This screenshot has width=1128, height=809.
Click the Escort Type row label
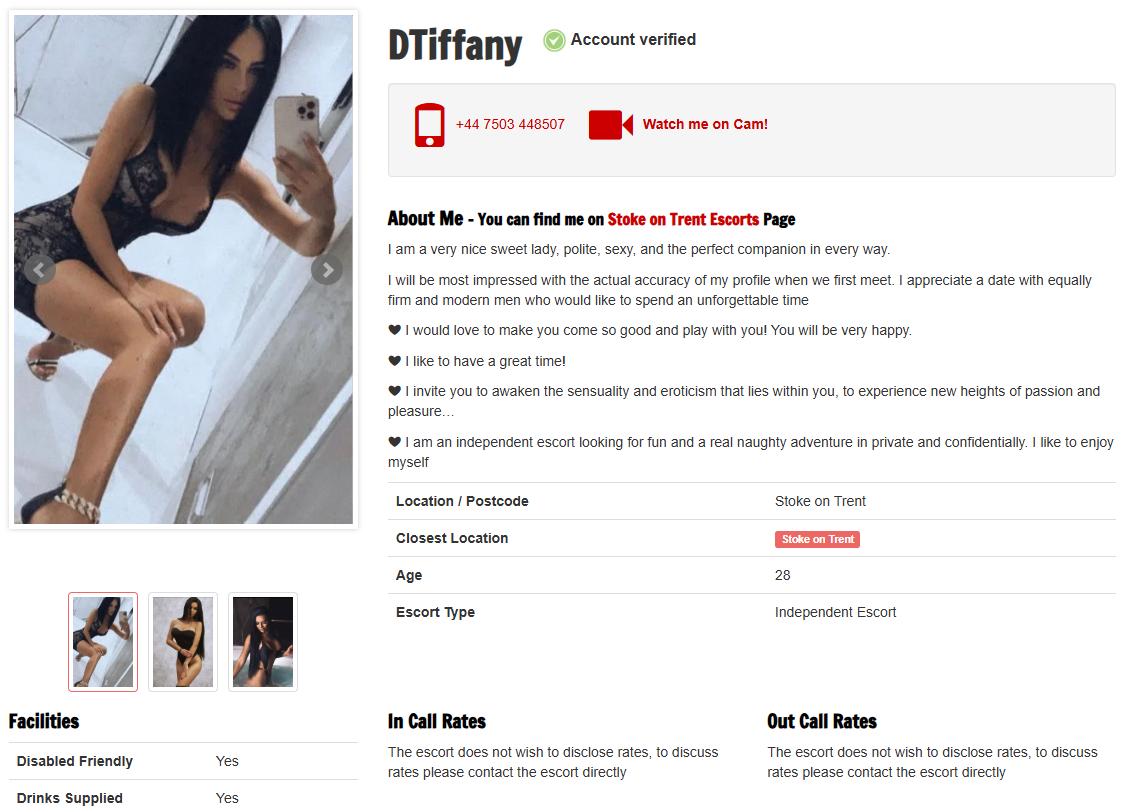click(435, 613)
